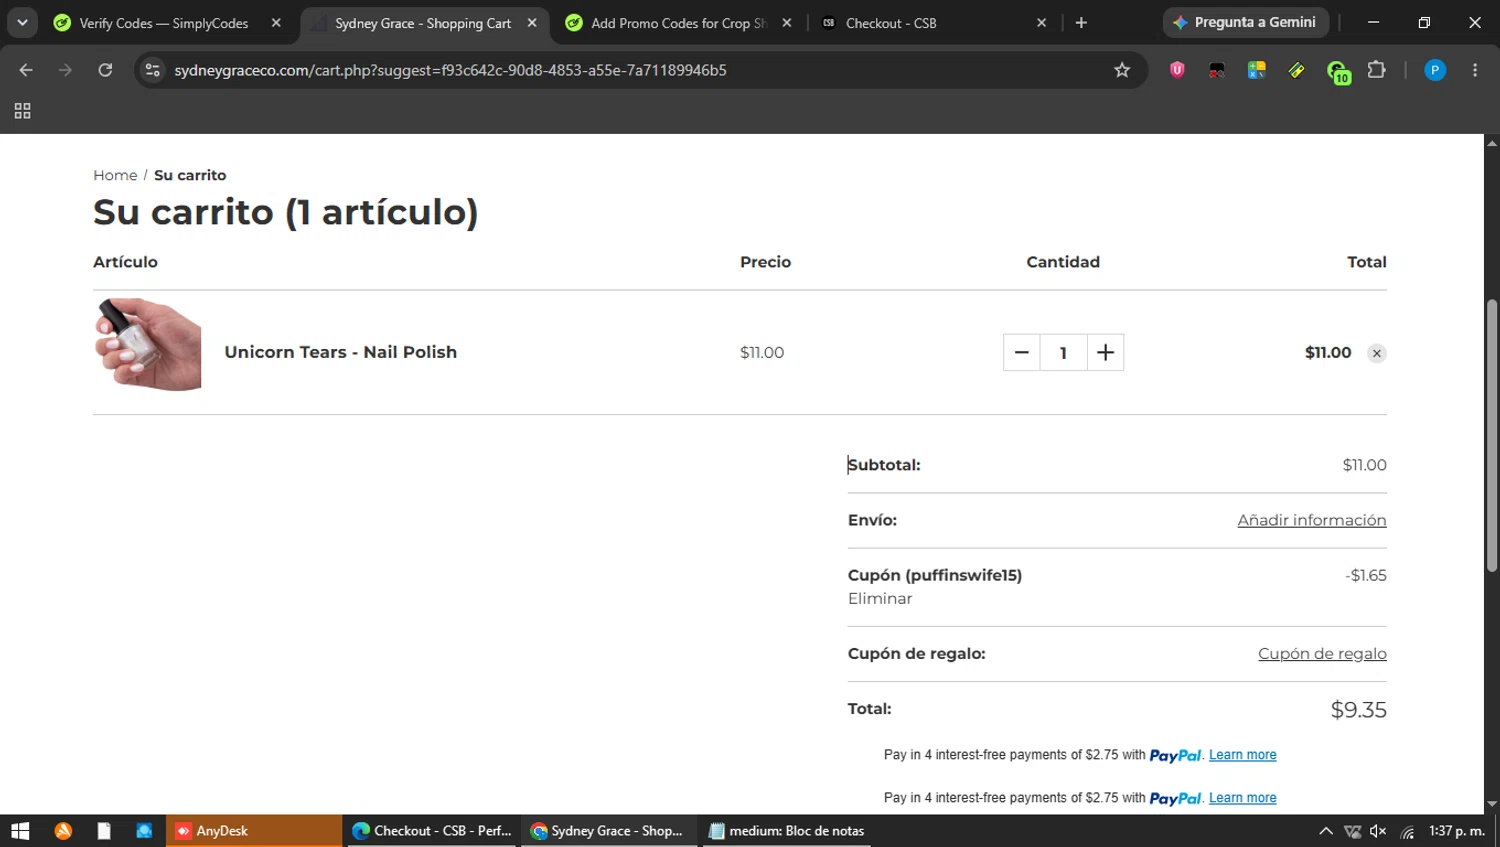Close the Sydney Grace - Shopping Cart tab

click(532, 23)
